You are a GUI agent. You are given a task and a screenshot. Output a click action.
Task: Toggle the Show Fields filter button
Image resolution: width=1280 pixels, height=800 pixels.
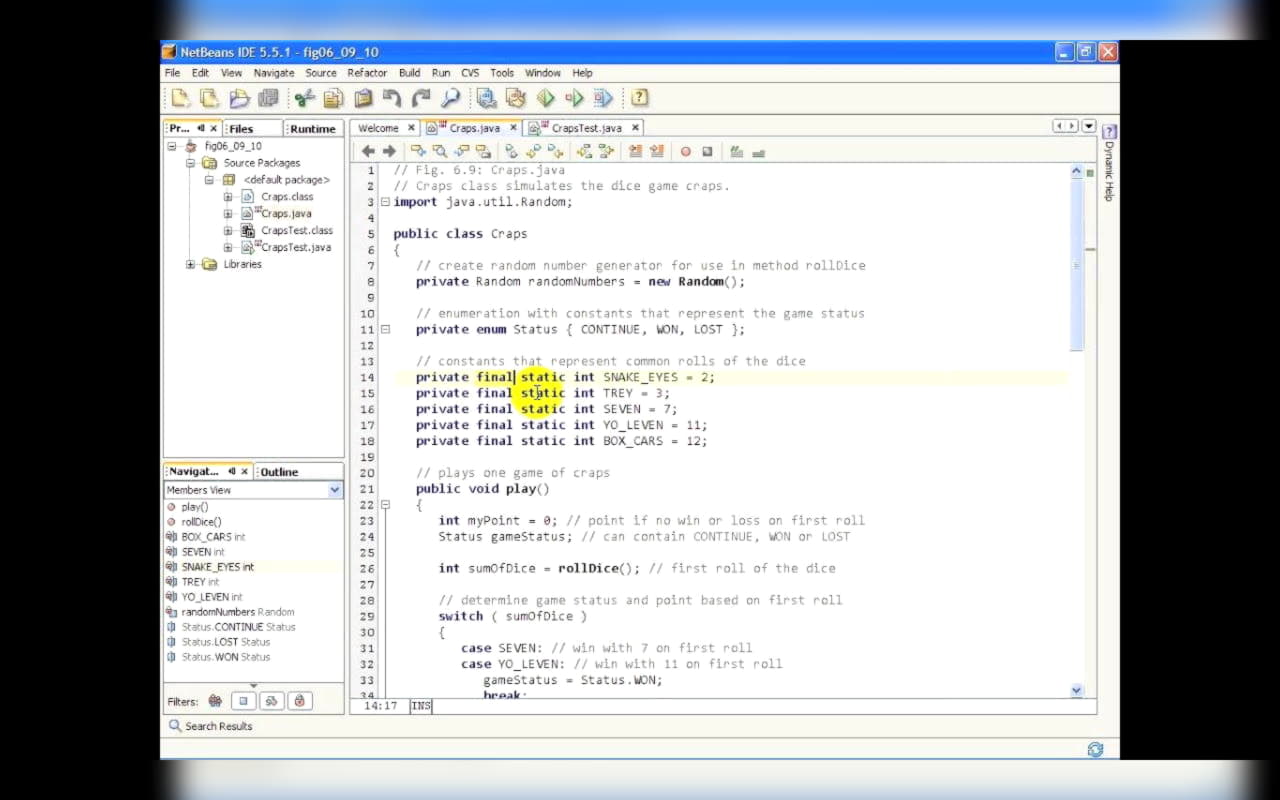coord(243,701)
